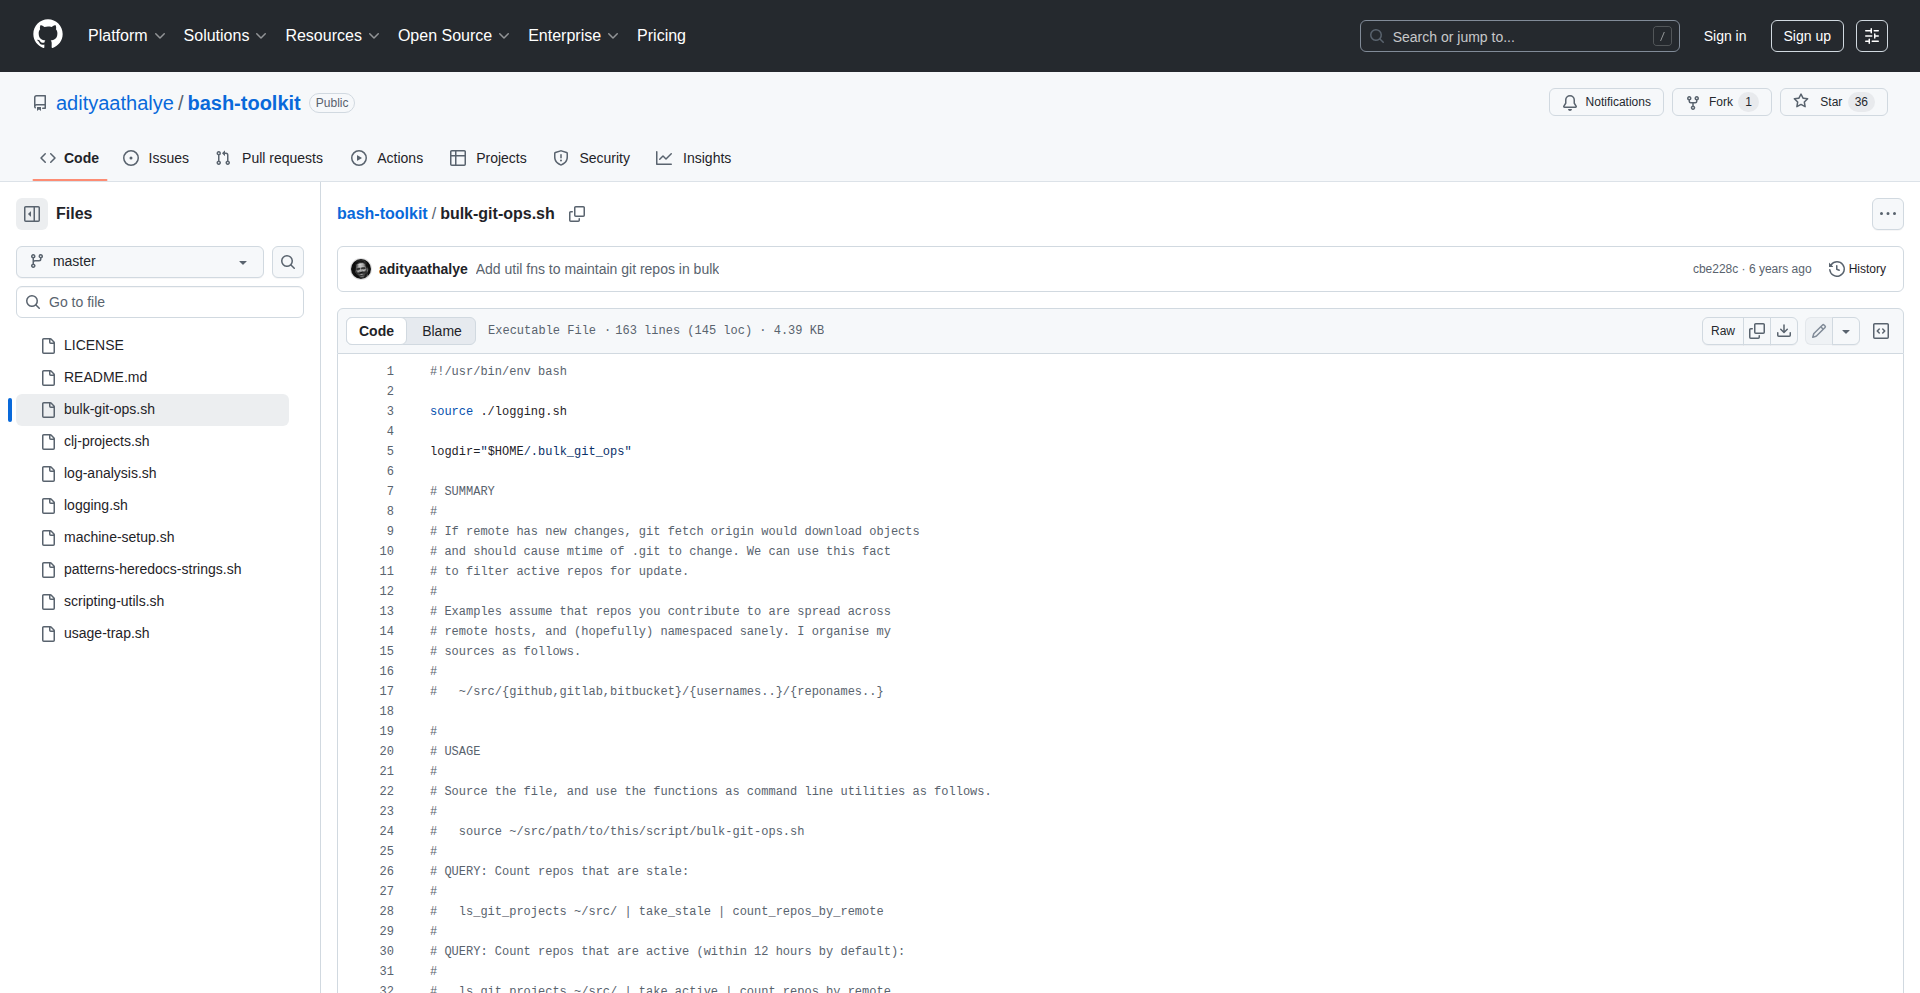
Task: Focus the Go to file field
Action: point(160,302)
